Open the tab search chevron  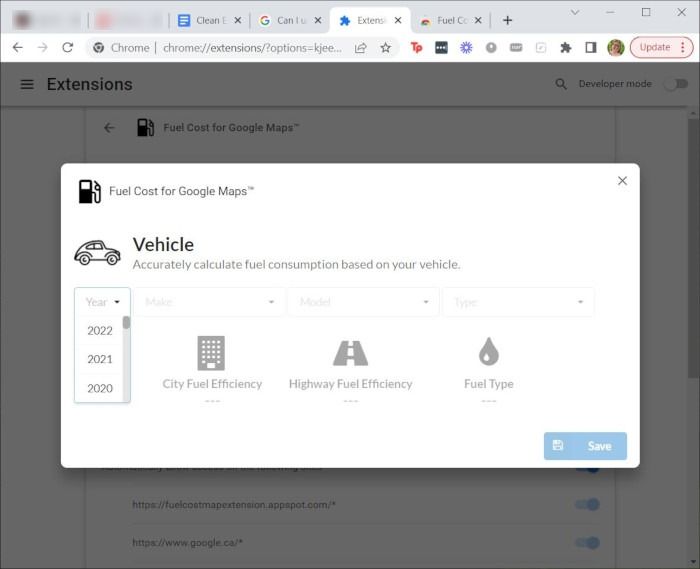pyautogui.click(x=575, y=12)
